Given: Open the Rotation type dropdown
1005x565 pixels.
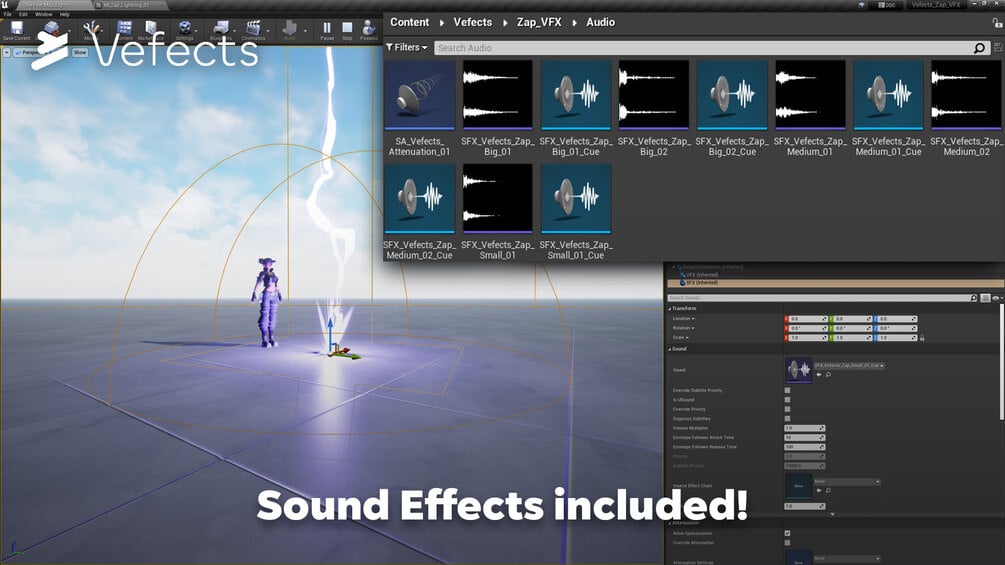Looking at the screenshot, I should [x=683, y=328].
